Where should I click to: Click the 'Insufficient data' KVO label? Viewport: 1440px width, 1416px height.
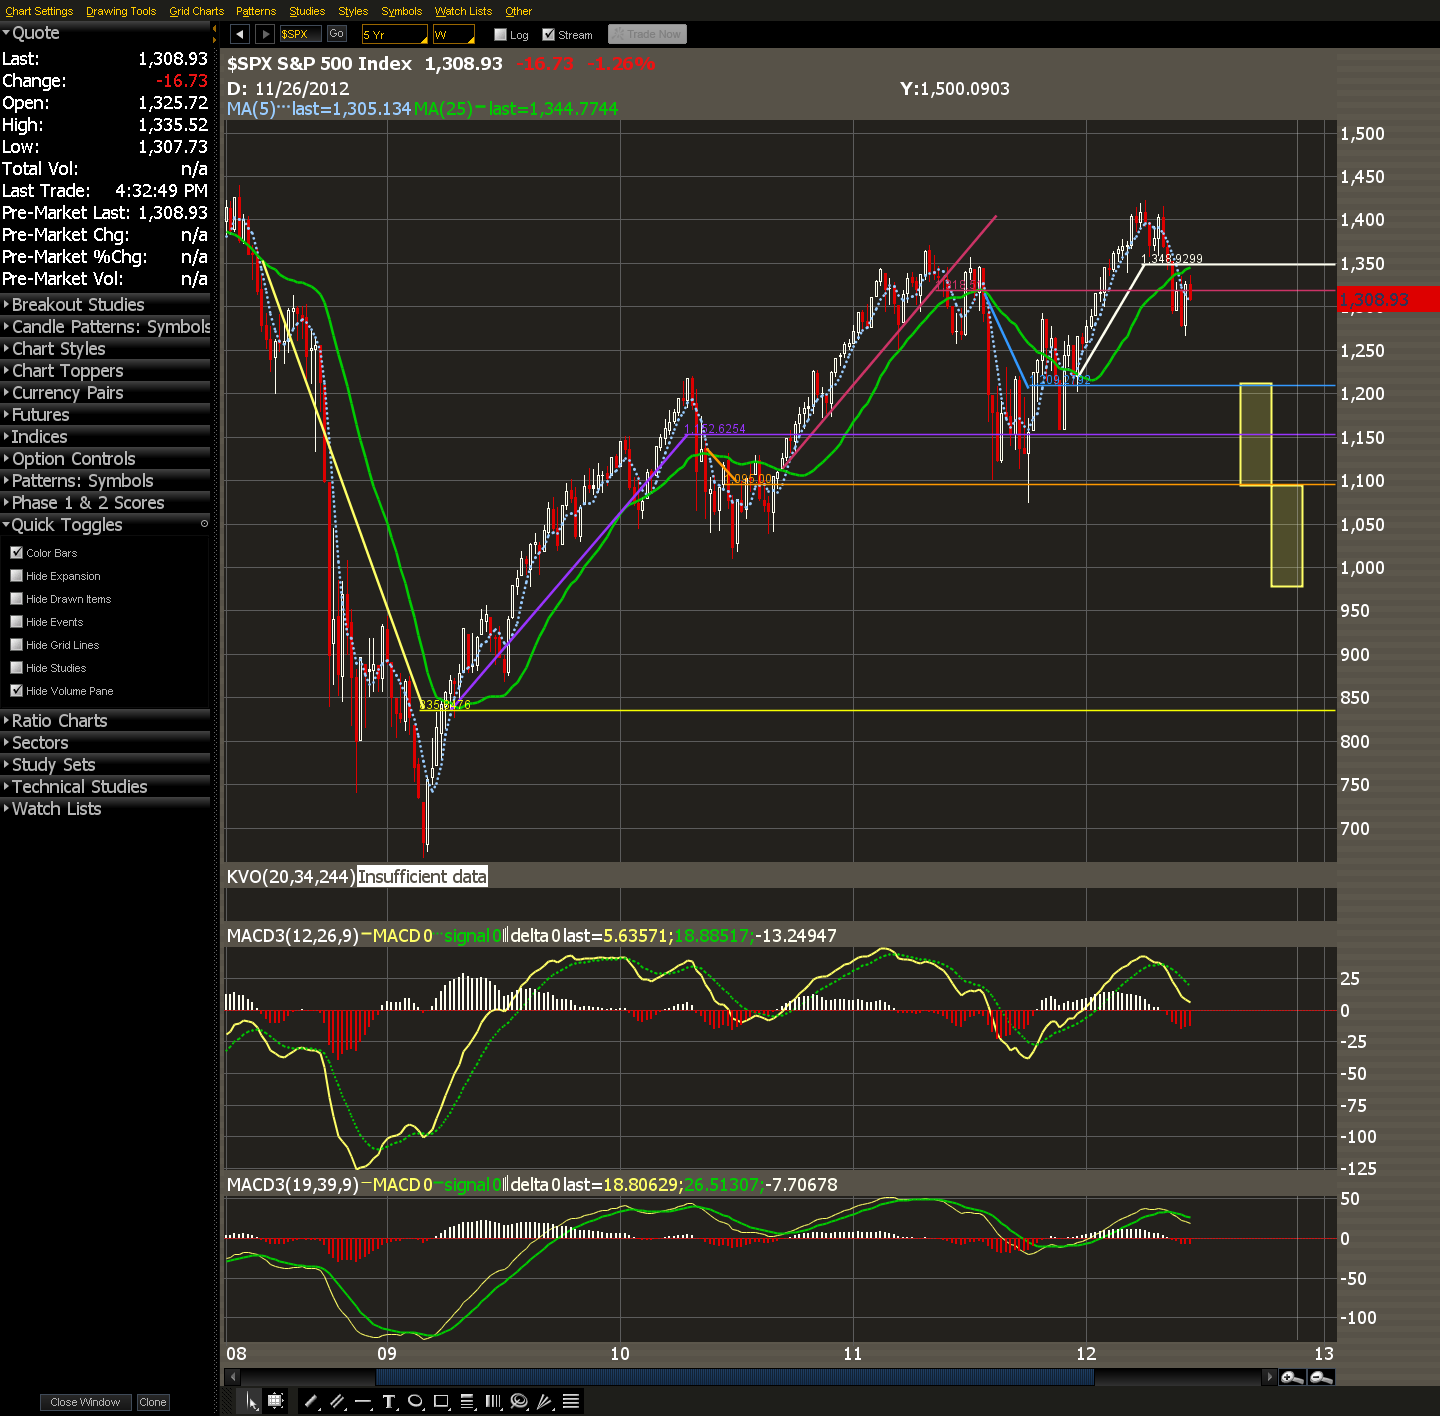[422, 877]
